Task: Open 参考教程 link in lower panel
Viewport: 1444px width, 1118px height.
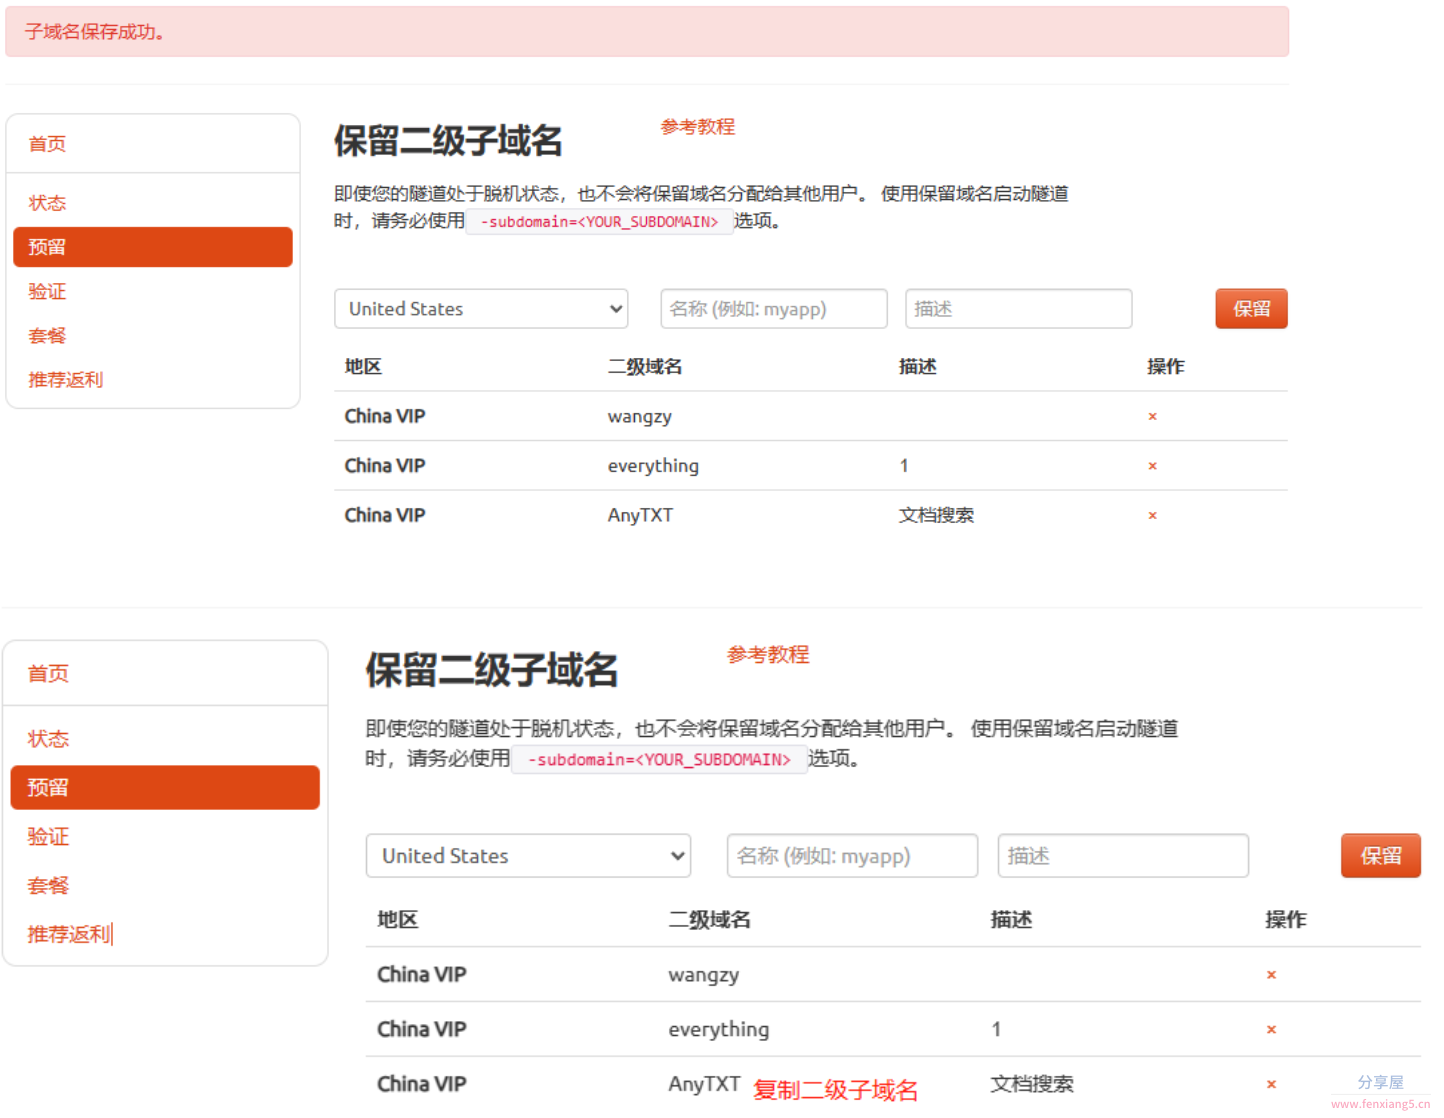Action: click(x=768, y=655)
